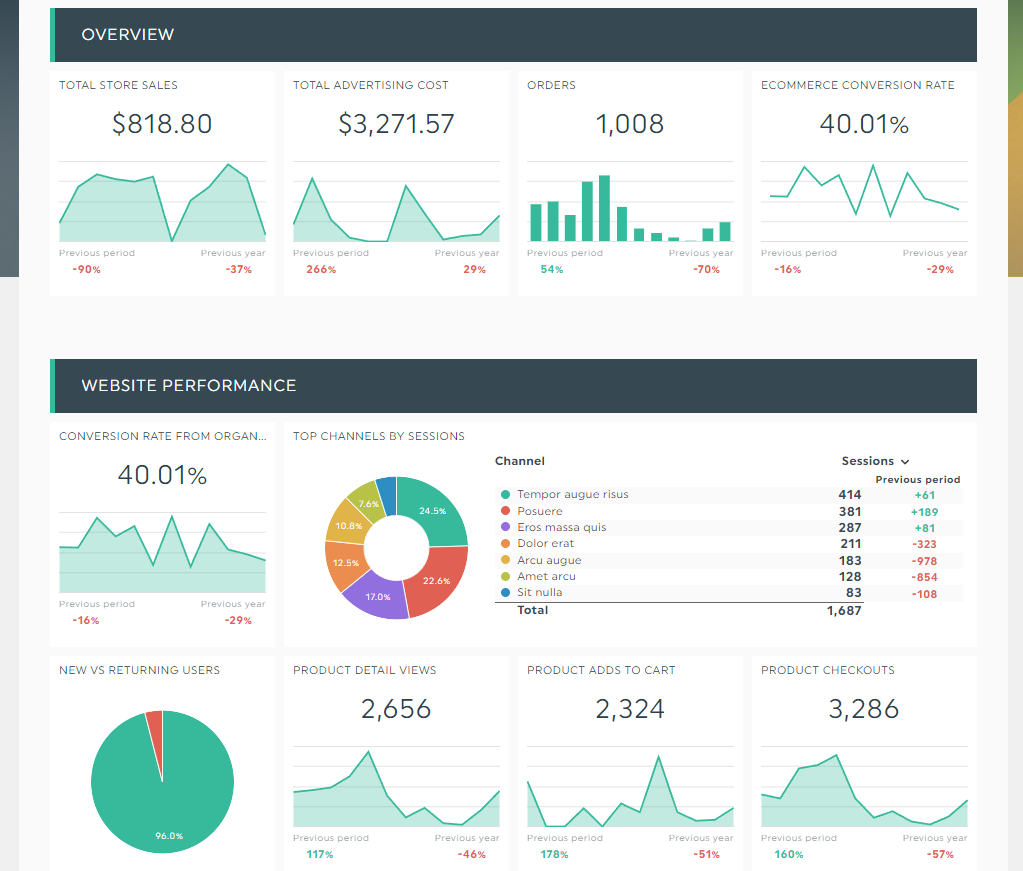Sort table by Sessions dropdown arrow
Viewport: 1023px width, 871px height.
point(905,462)
